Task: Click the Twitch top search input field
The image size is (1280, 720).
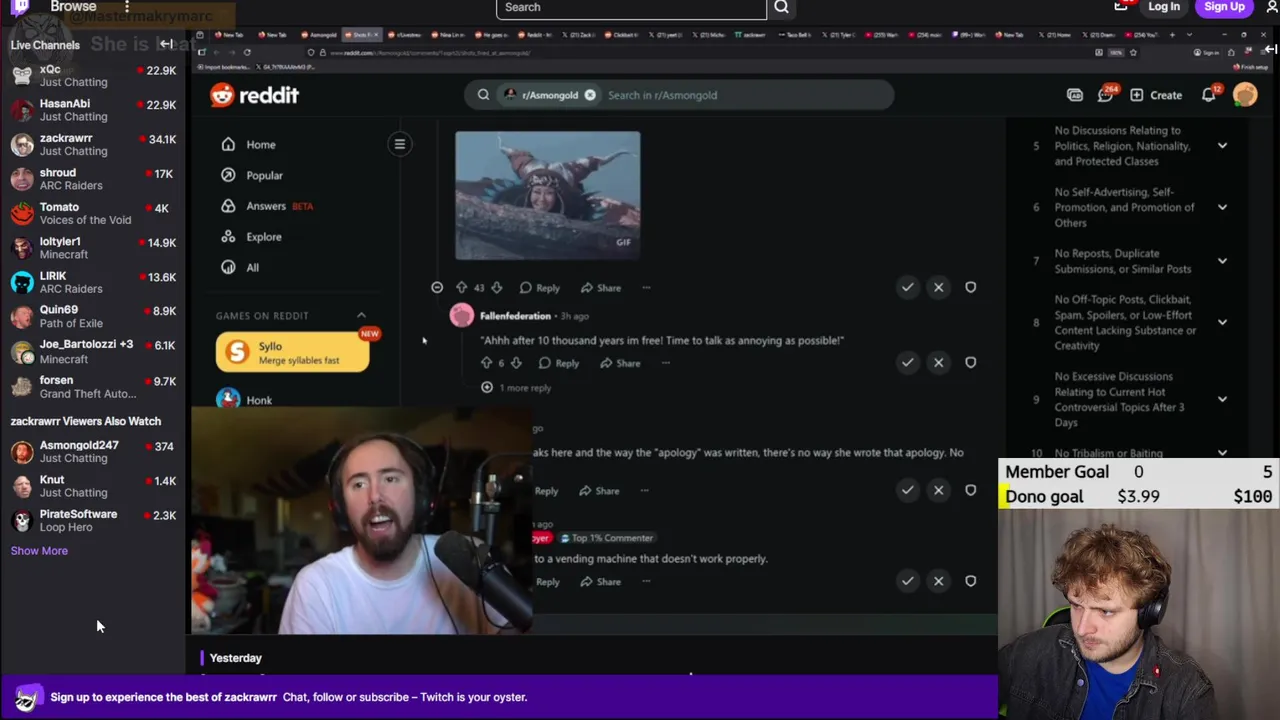Action: pos(631,8)
